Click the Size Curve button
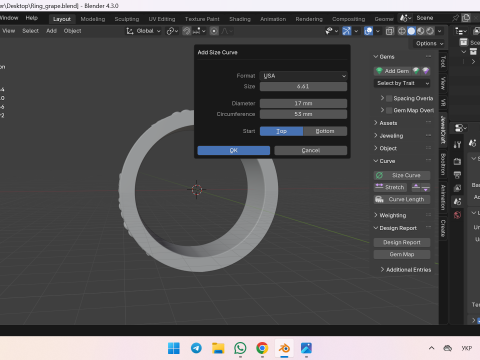 (402, 175)
